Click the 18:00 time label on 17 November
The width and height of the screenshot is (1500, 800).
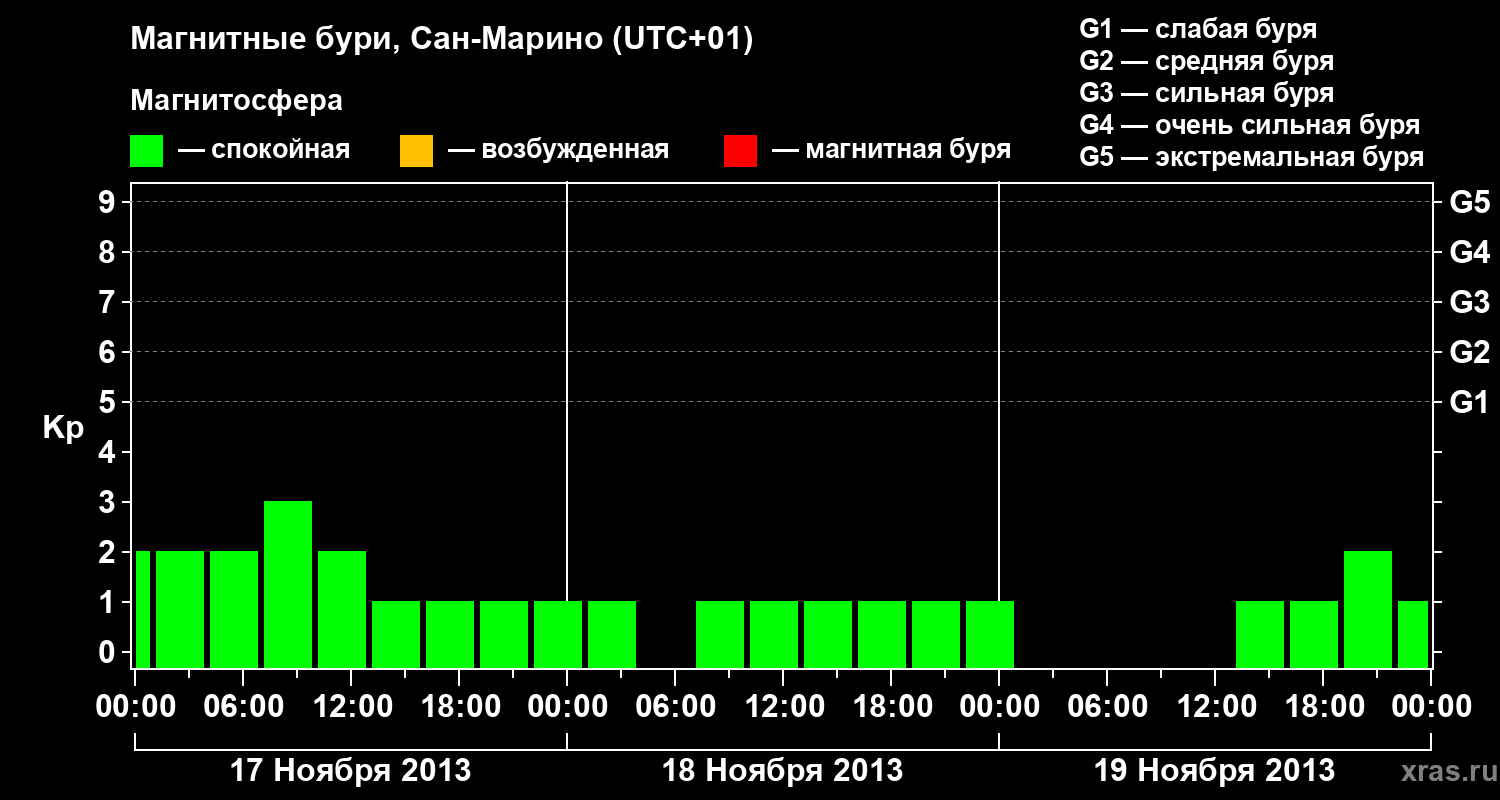coord(459,707)
